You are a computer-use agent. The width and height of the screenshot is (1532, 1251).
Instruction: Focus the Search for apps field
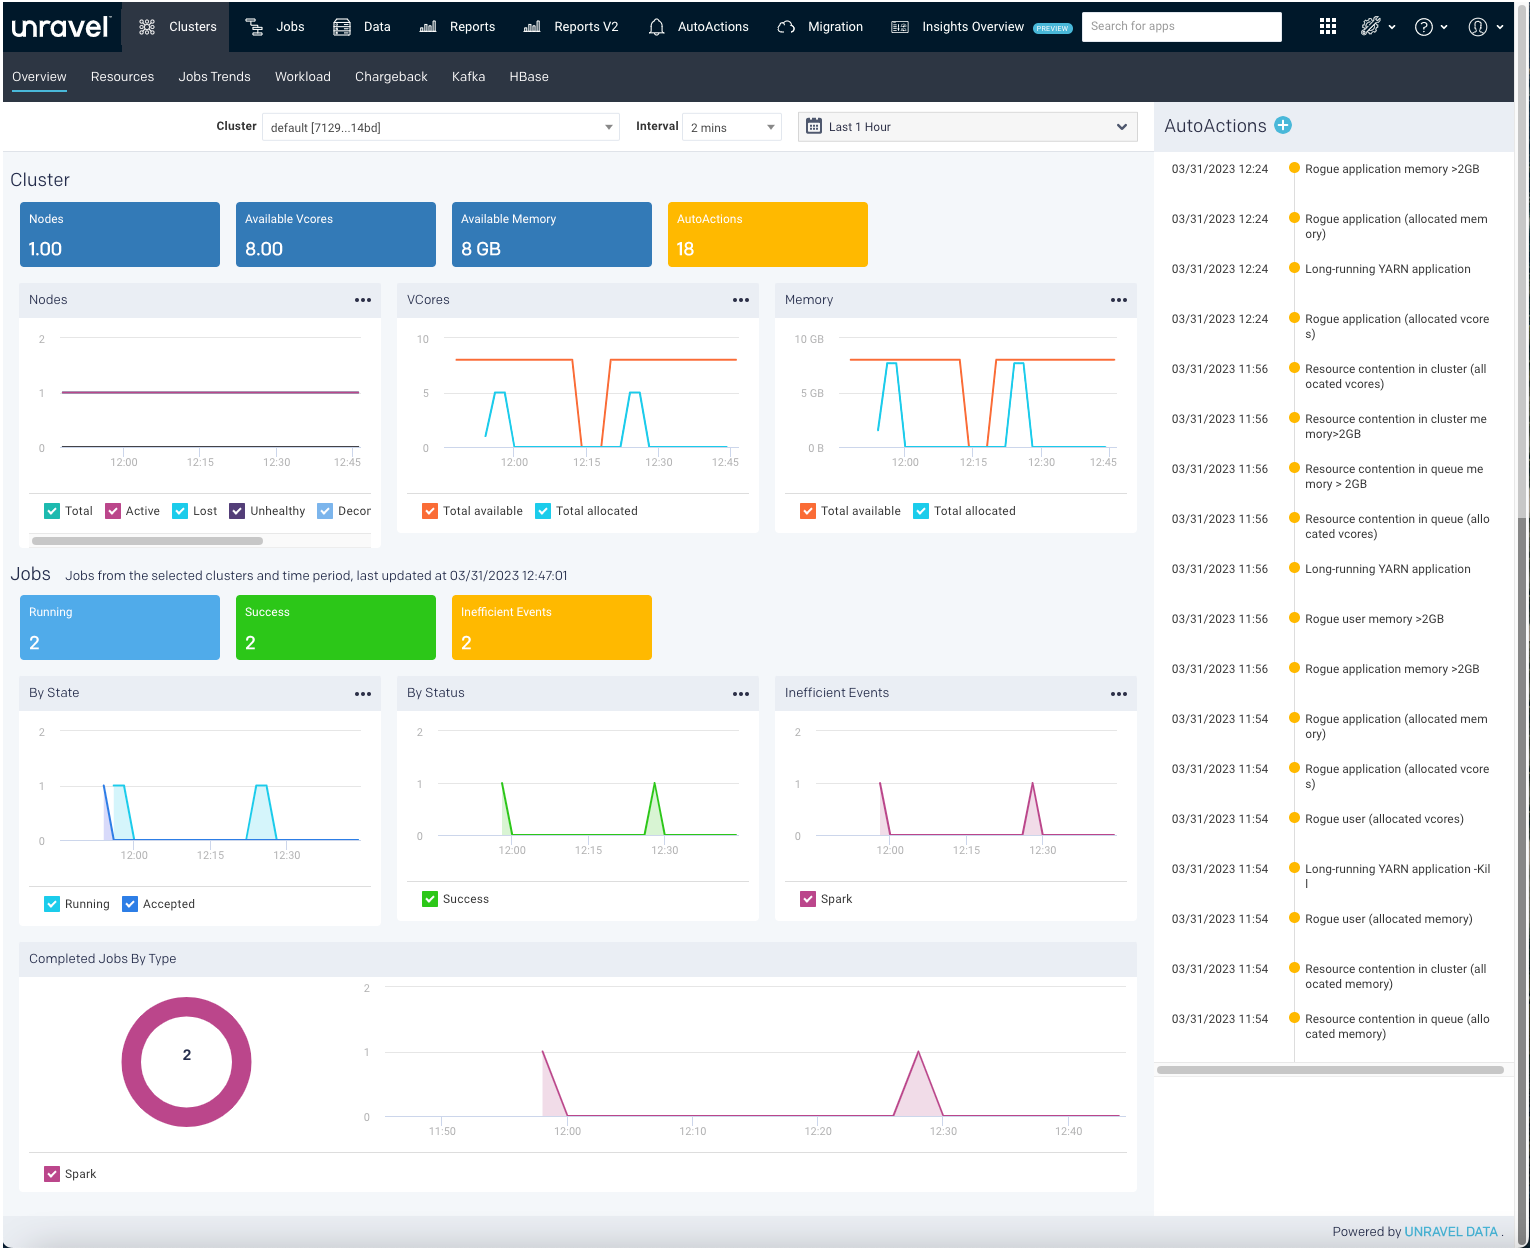coord(1182,27)
